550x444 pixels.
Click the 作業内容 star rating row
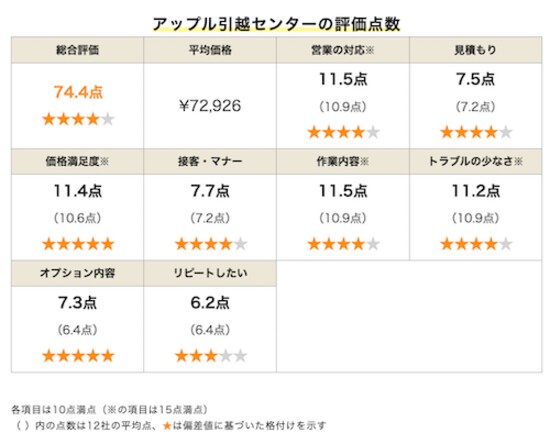click(343, 244)
